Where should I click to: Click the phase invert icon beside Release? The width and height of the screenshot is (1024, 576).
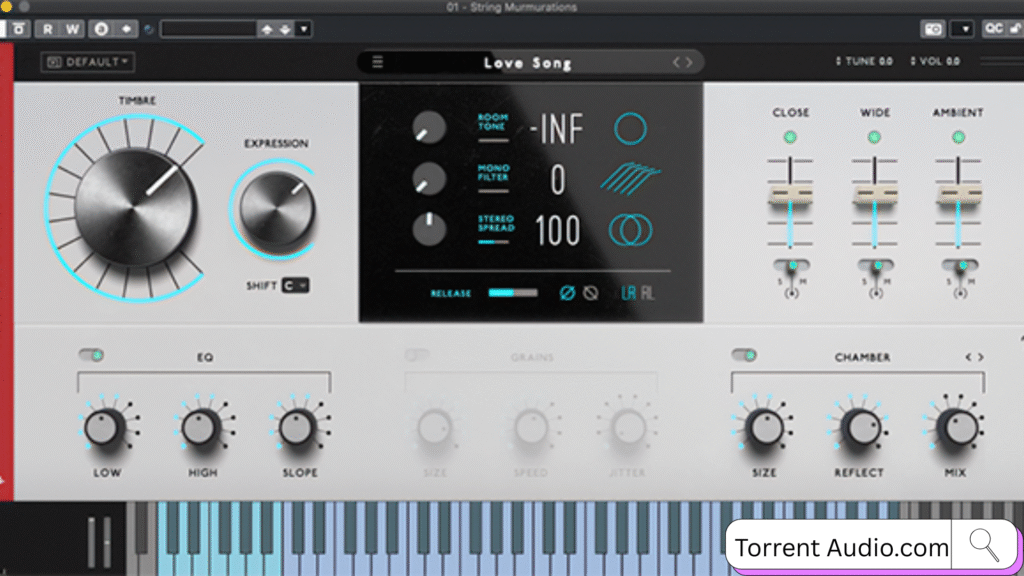tap(567, 293)
